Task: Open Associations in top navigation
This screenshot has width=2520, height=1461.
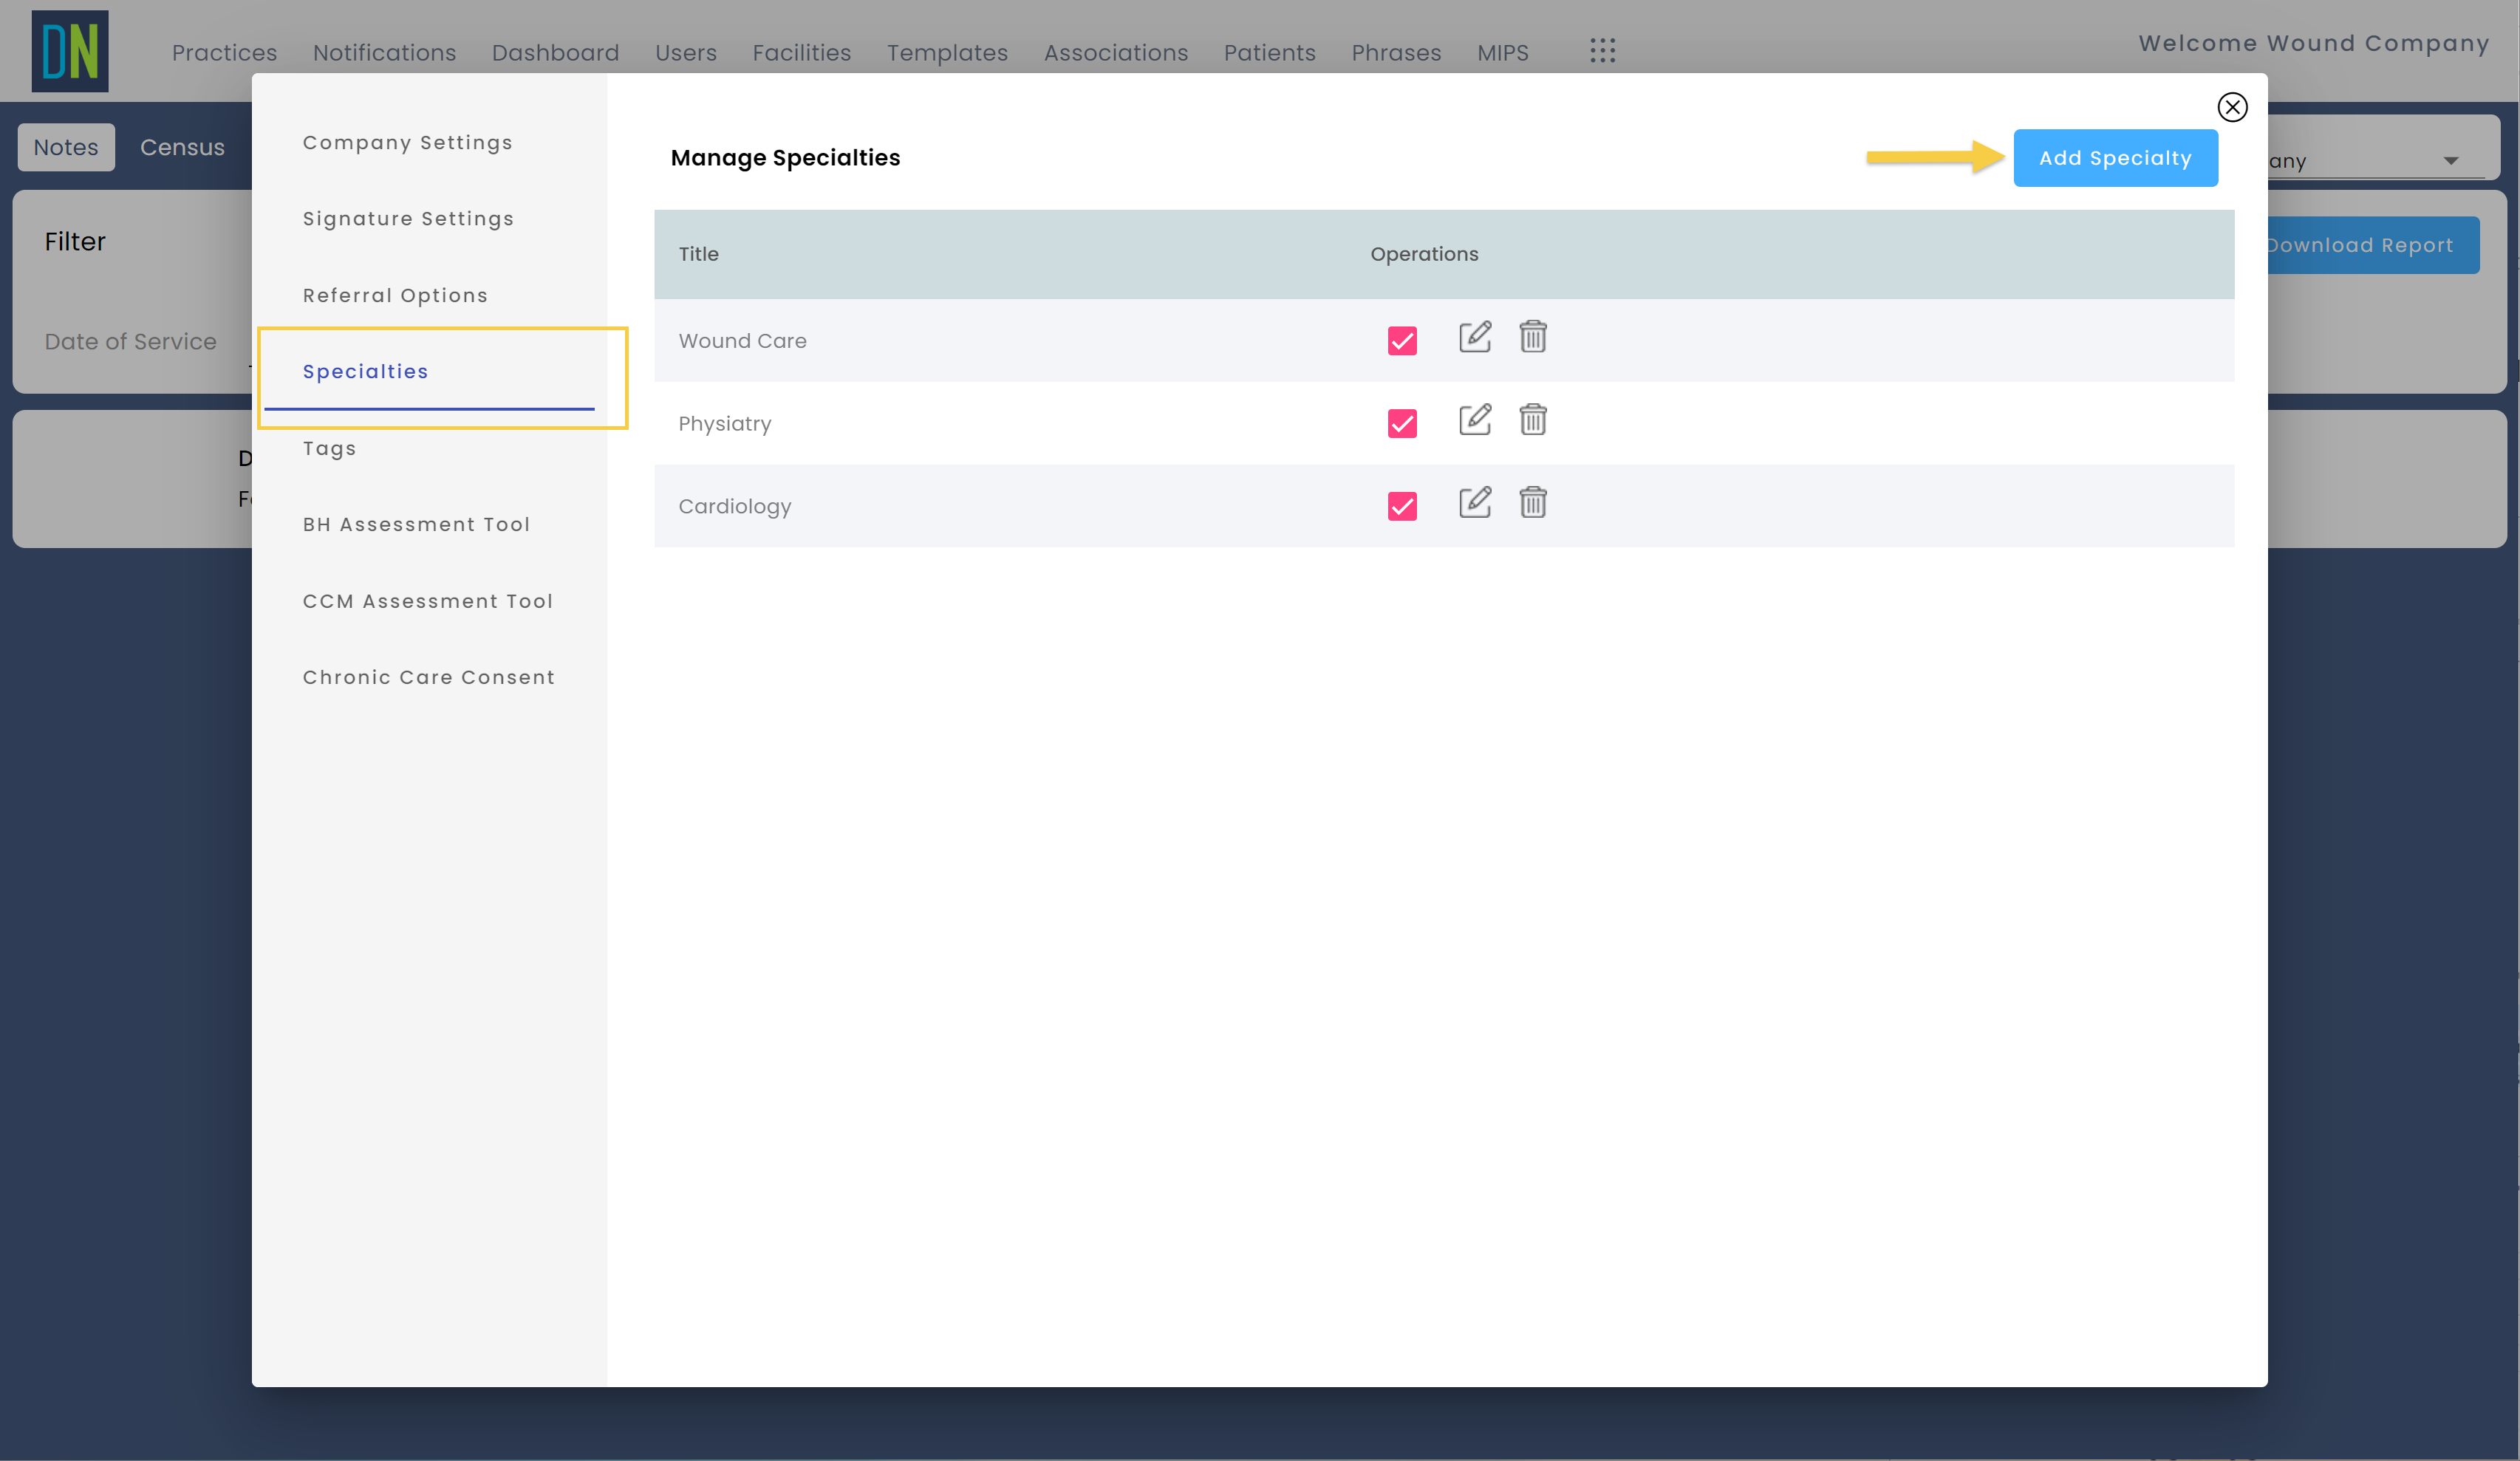Action: [1116, 53]
